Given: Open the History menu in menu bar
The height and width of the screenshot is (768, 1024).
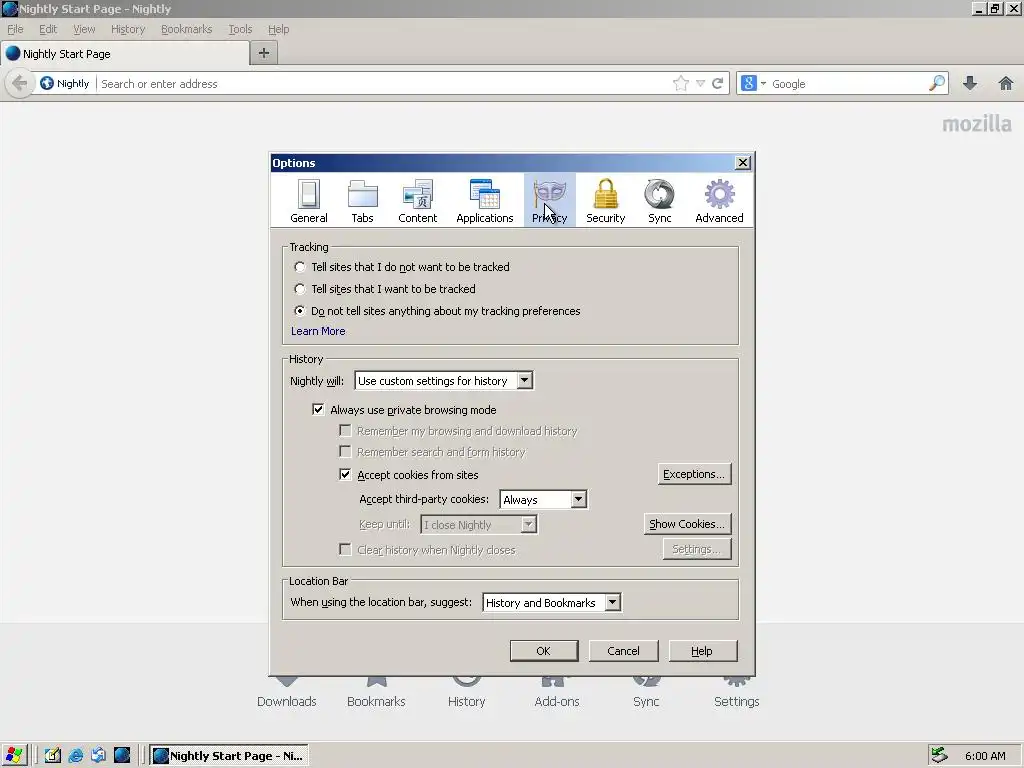Looking at the screenshot, I should pyautogui.click(x=128, y=29).
